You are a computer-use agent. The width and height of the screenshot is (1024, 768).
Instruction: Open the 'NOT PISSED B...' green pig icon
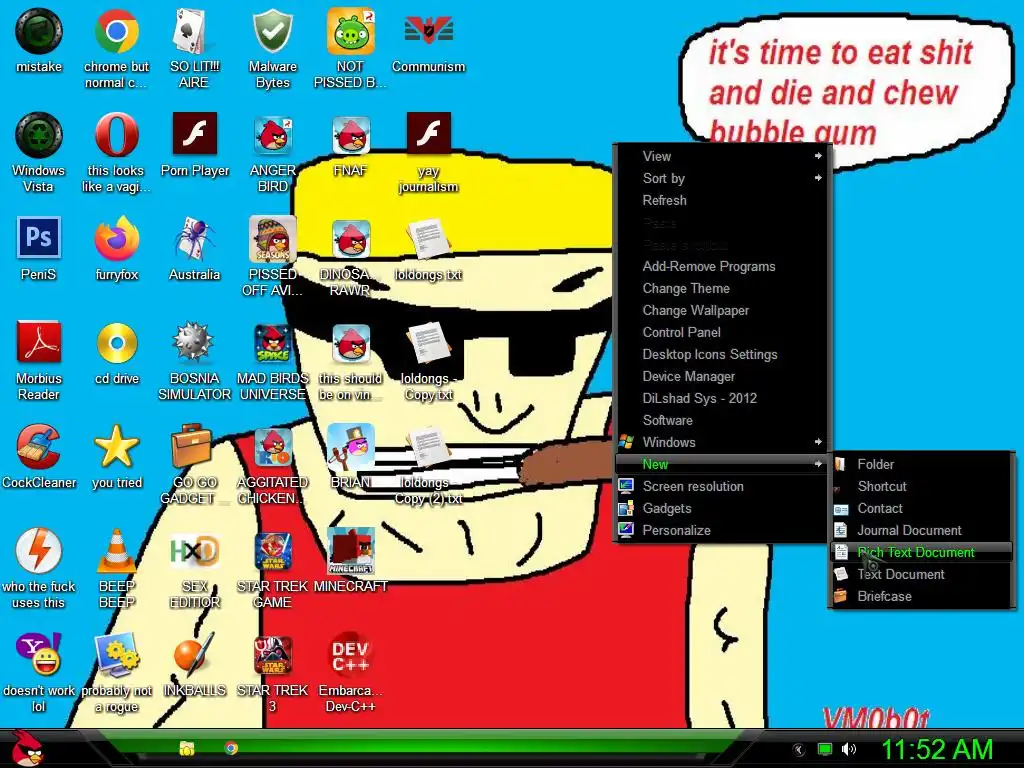click(351, 31)
